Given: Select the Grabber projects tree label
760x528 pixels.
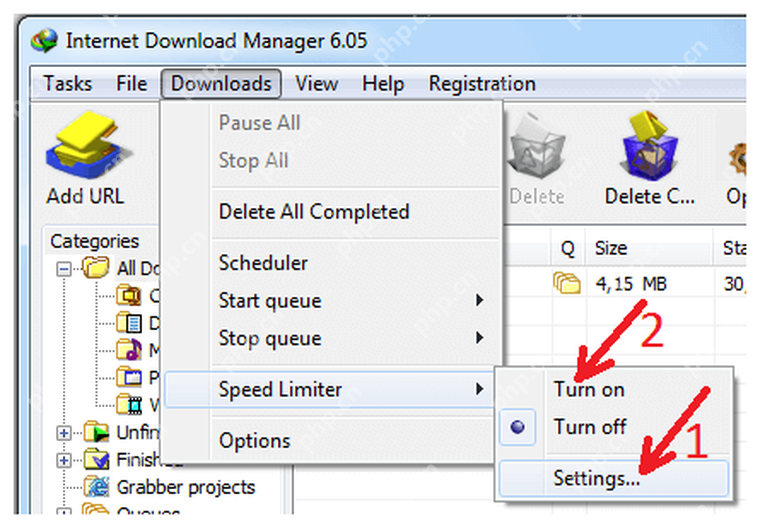Looking at the screenshot, I should (x=186, y=487).
